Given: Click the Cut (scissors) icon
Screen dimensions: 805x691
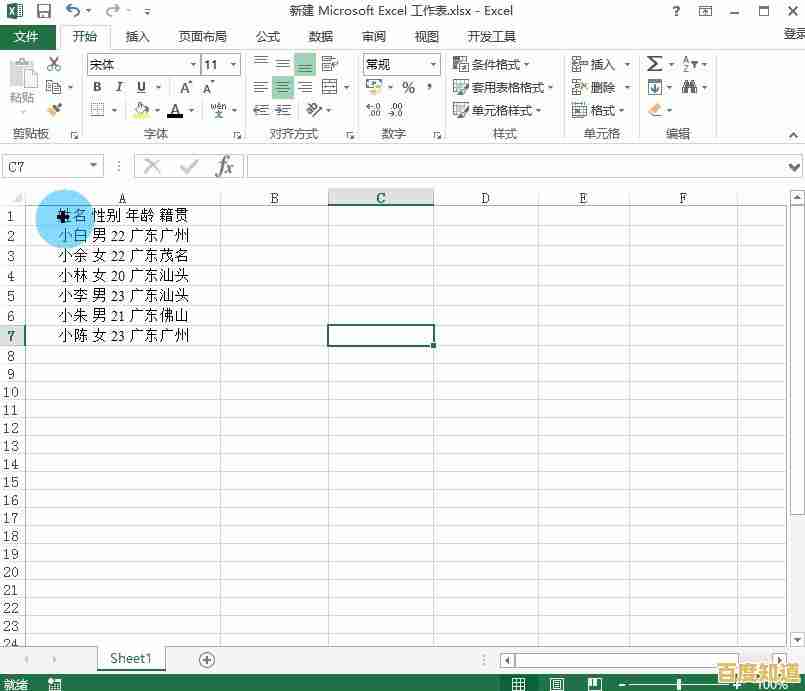Looking at the screenshot, I should click(x=53, y=64).
